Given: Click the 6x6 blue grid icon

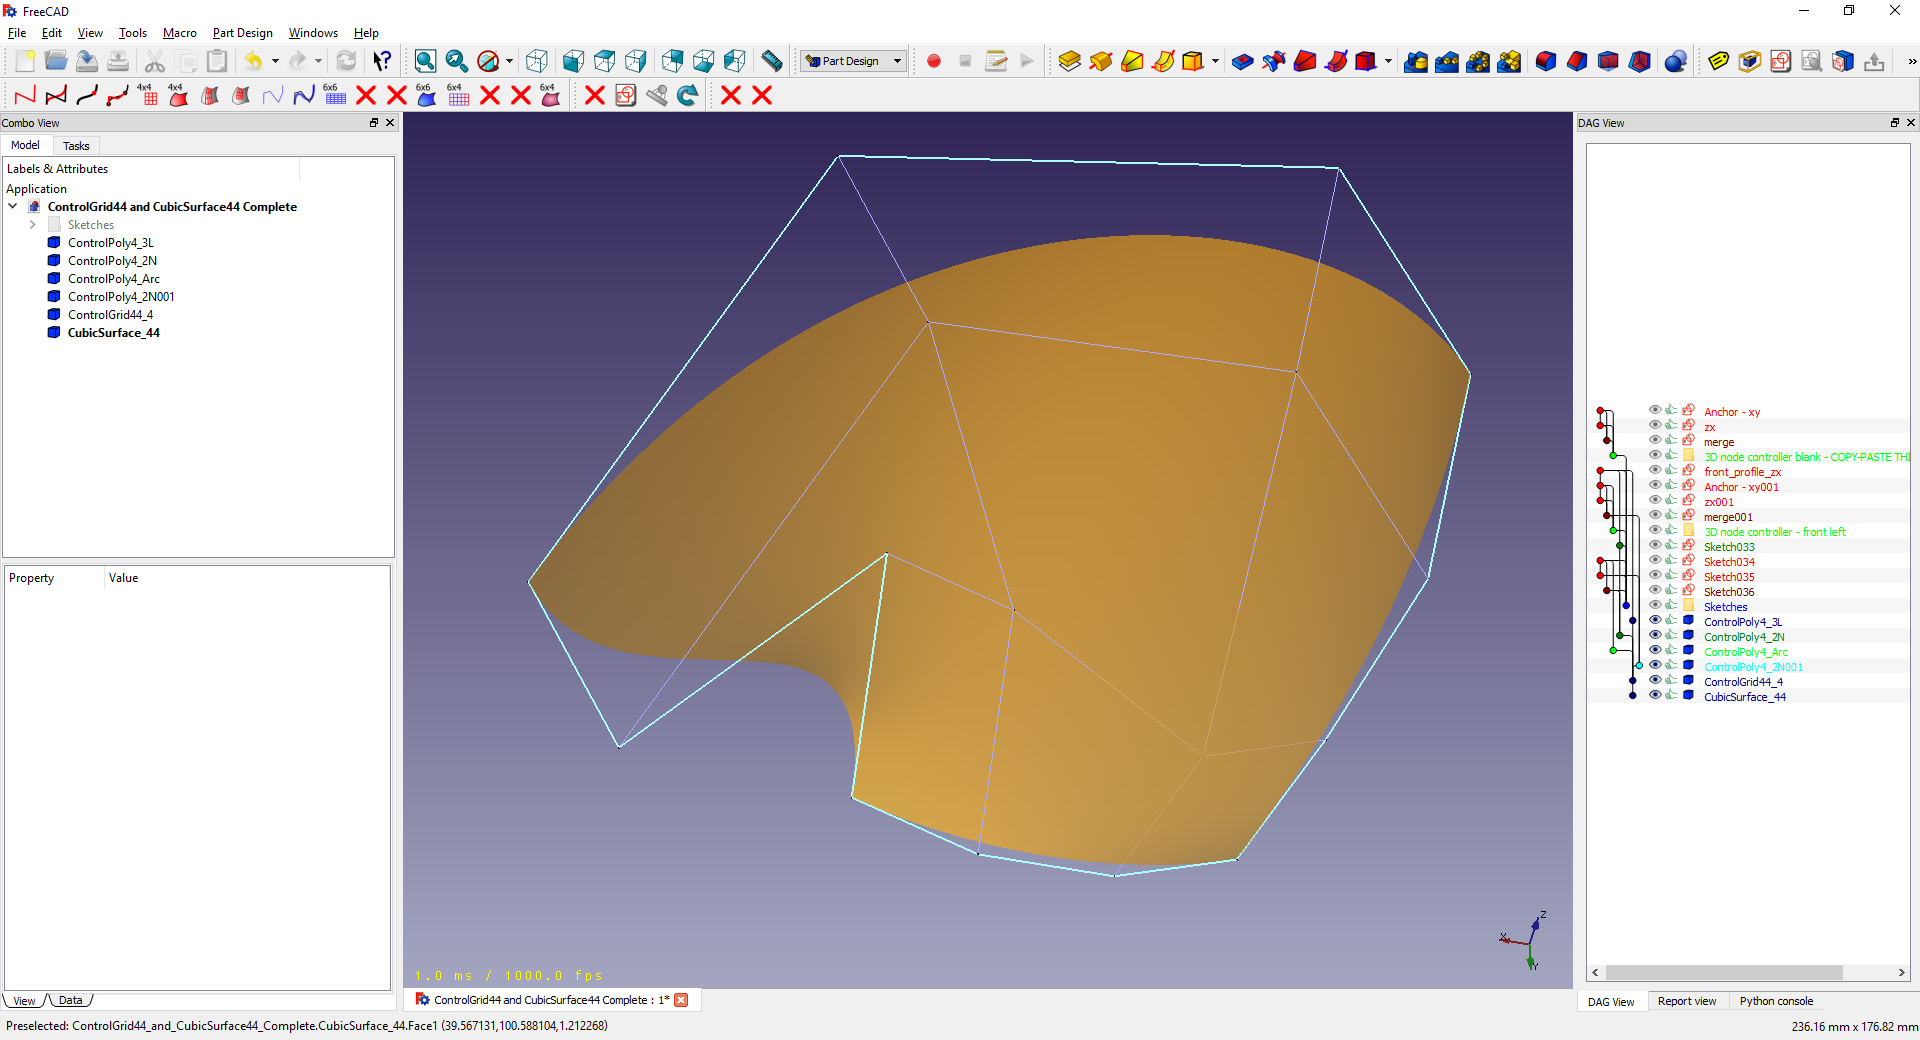Looking at the screenshot, I should (334, 95).
